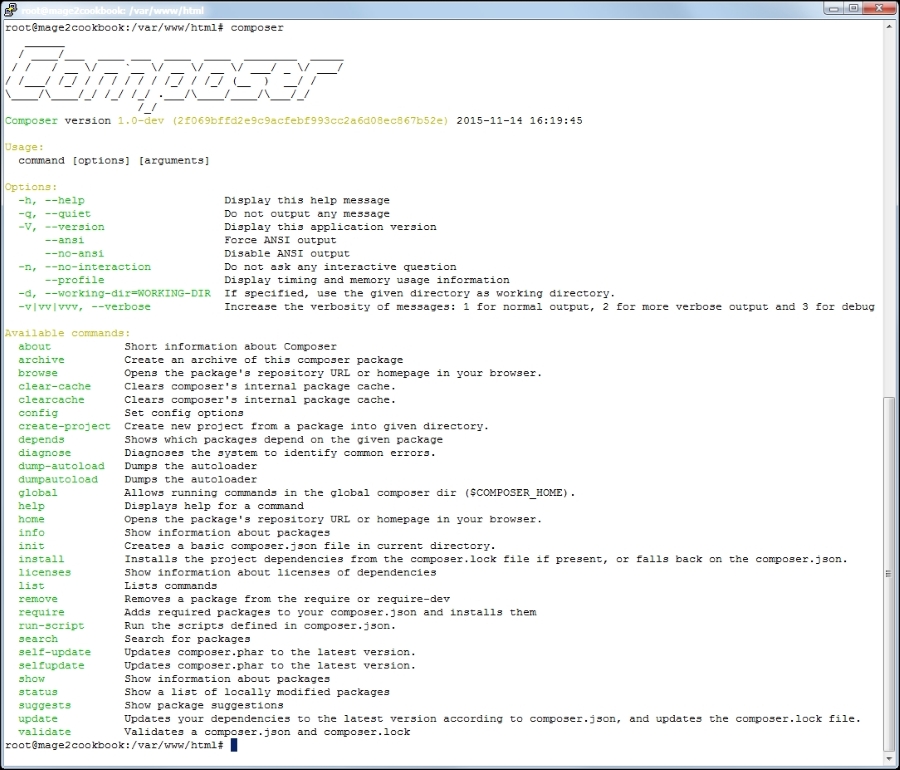Click the 'Available commands:' heading
900x770 pixels.
[x=68, y=333]
